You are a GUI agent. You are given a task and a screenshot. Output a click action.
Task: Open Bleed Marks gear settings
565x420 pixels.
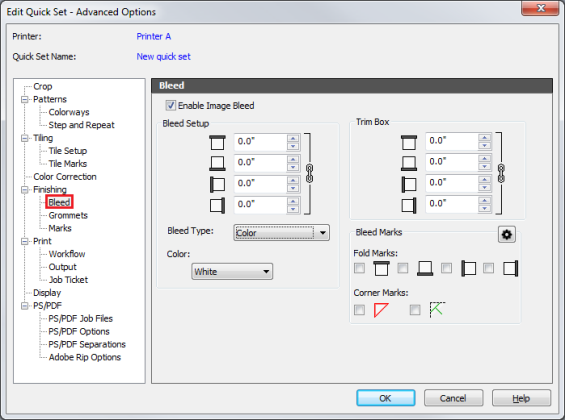507,234
